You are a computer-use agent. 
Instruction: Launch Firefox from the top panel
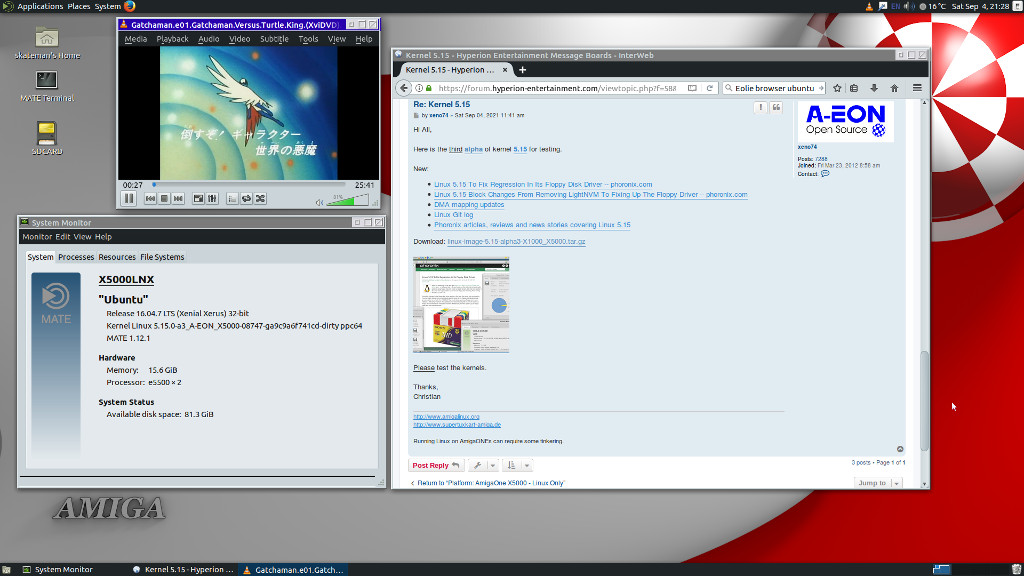tap(130, 7)
